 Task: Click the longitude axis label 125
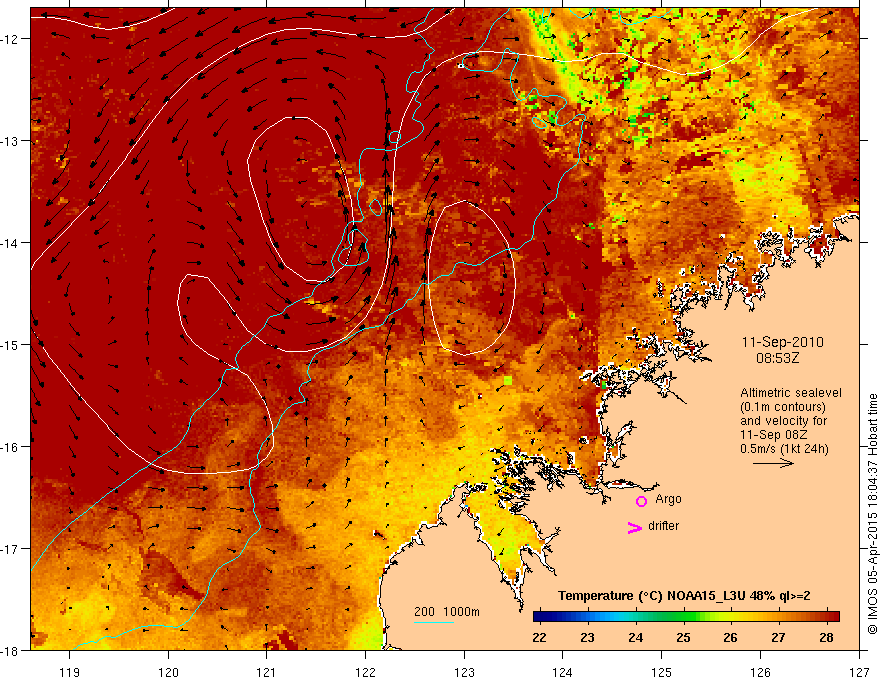(662, 672)
